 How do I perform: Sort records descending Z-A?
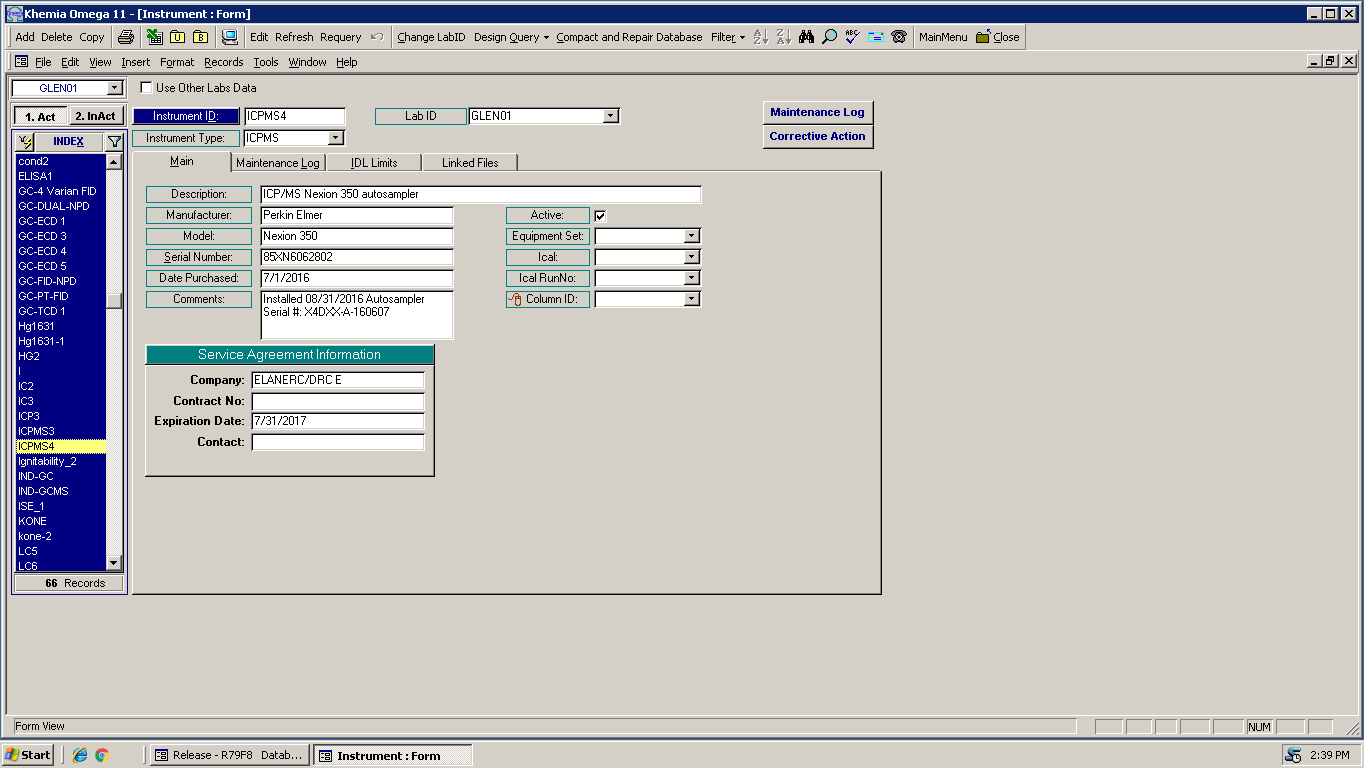tap(783, 37)
